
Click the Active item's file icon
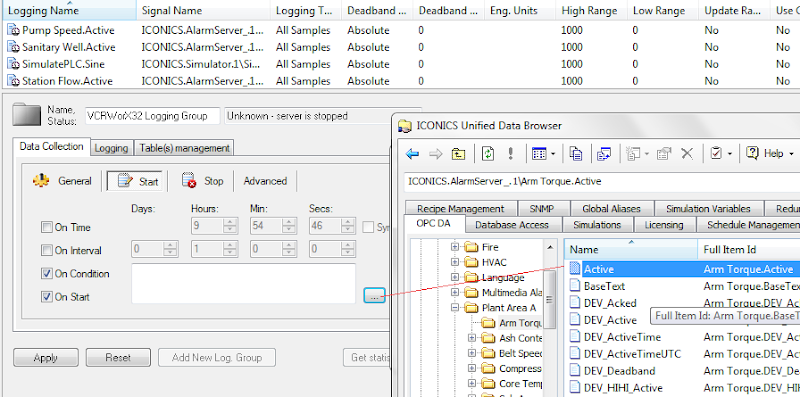[575, 269]
